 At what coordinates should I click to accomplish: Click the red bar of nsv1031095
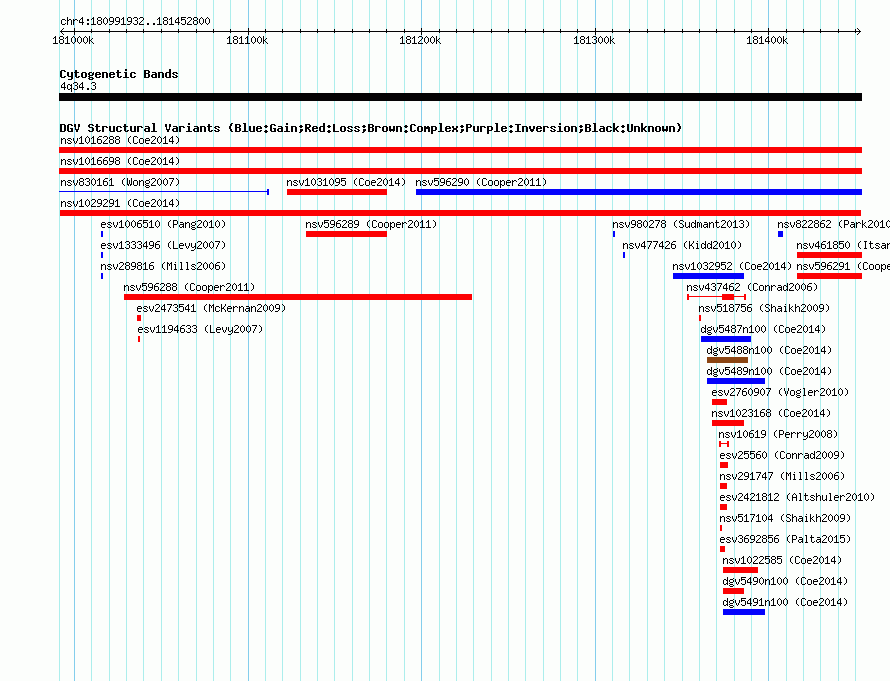337,192
